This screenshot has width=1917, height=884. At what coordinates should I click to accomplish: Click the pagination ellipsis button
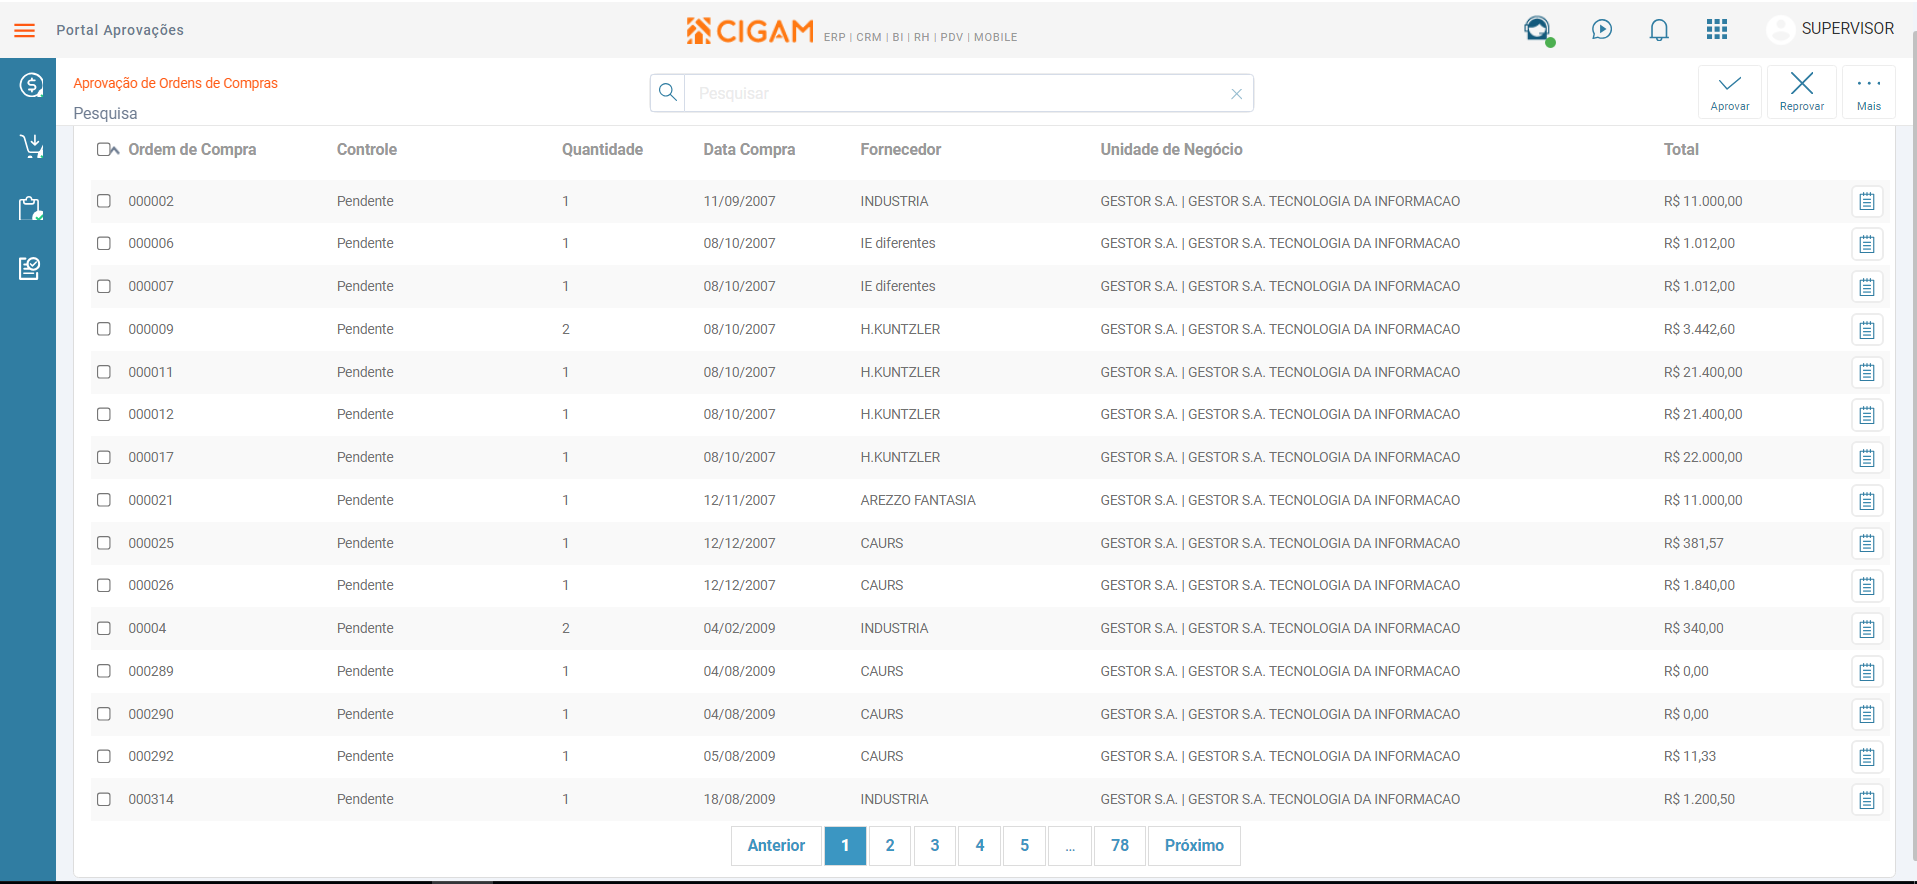[x=1070, y=846]
